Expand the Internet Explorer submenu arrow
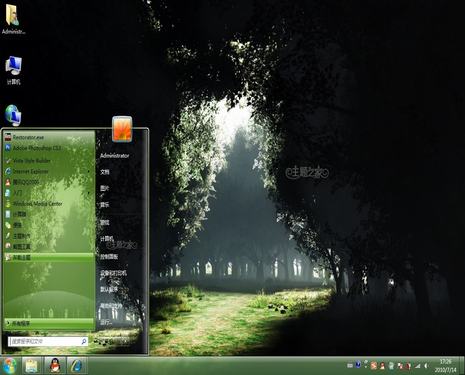Viewport: 465px width, 375px height. pyautogui.click(x=89, y=171)
